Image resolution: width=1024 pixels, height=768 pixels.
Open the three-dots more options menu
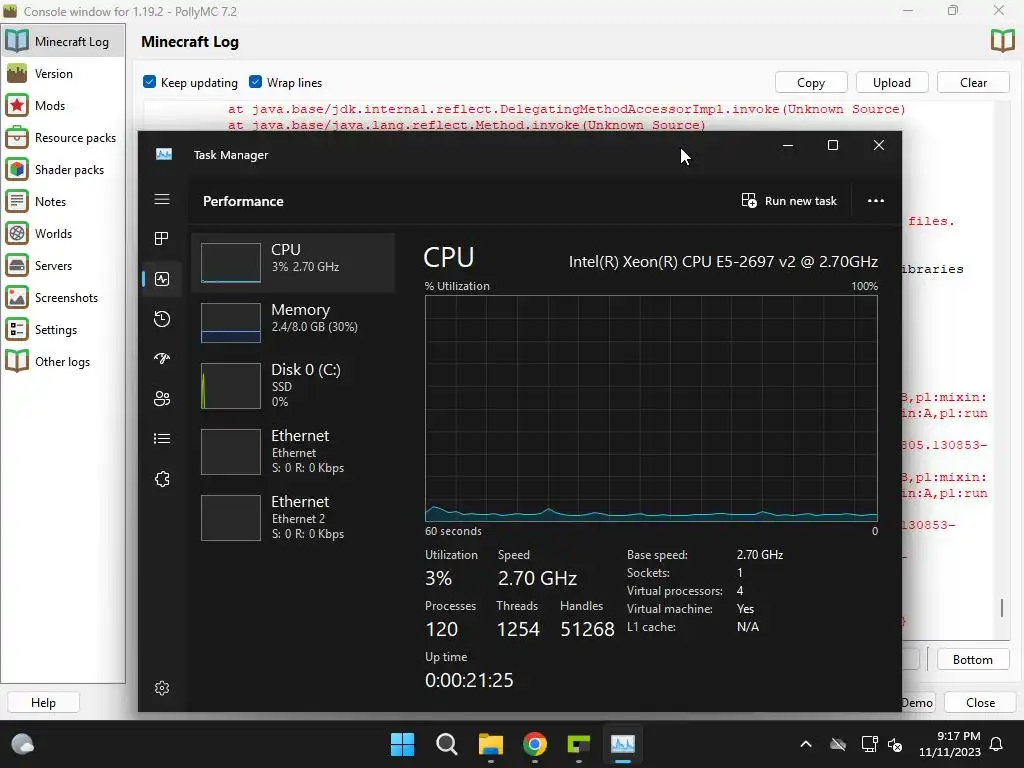click(x=876, y=200)
